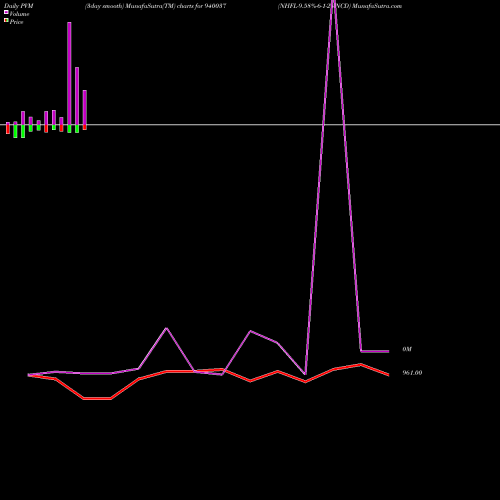Click the 'Volume' legend label
Viewport: 500px width, 500px height.
click(x=19, y=14)
